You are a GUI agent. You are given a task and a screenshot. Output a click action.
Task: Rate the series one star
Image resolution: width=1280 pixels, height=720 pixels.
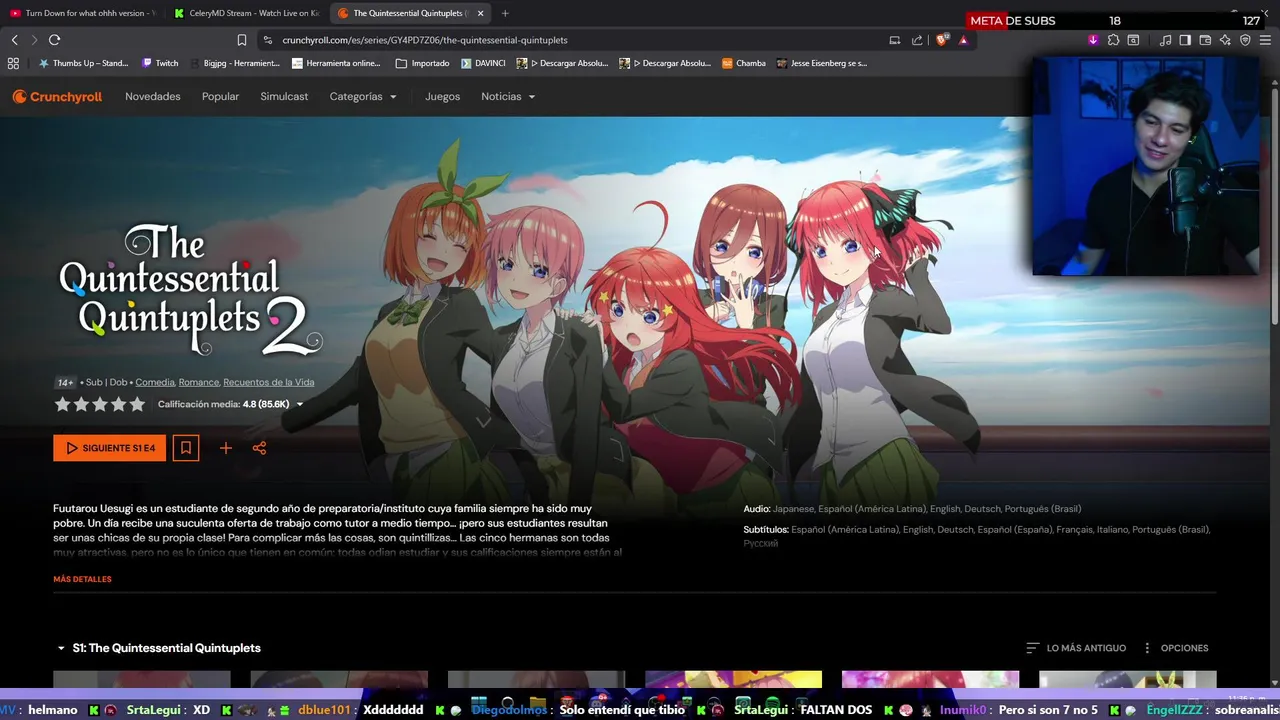(62, 405)
